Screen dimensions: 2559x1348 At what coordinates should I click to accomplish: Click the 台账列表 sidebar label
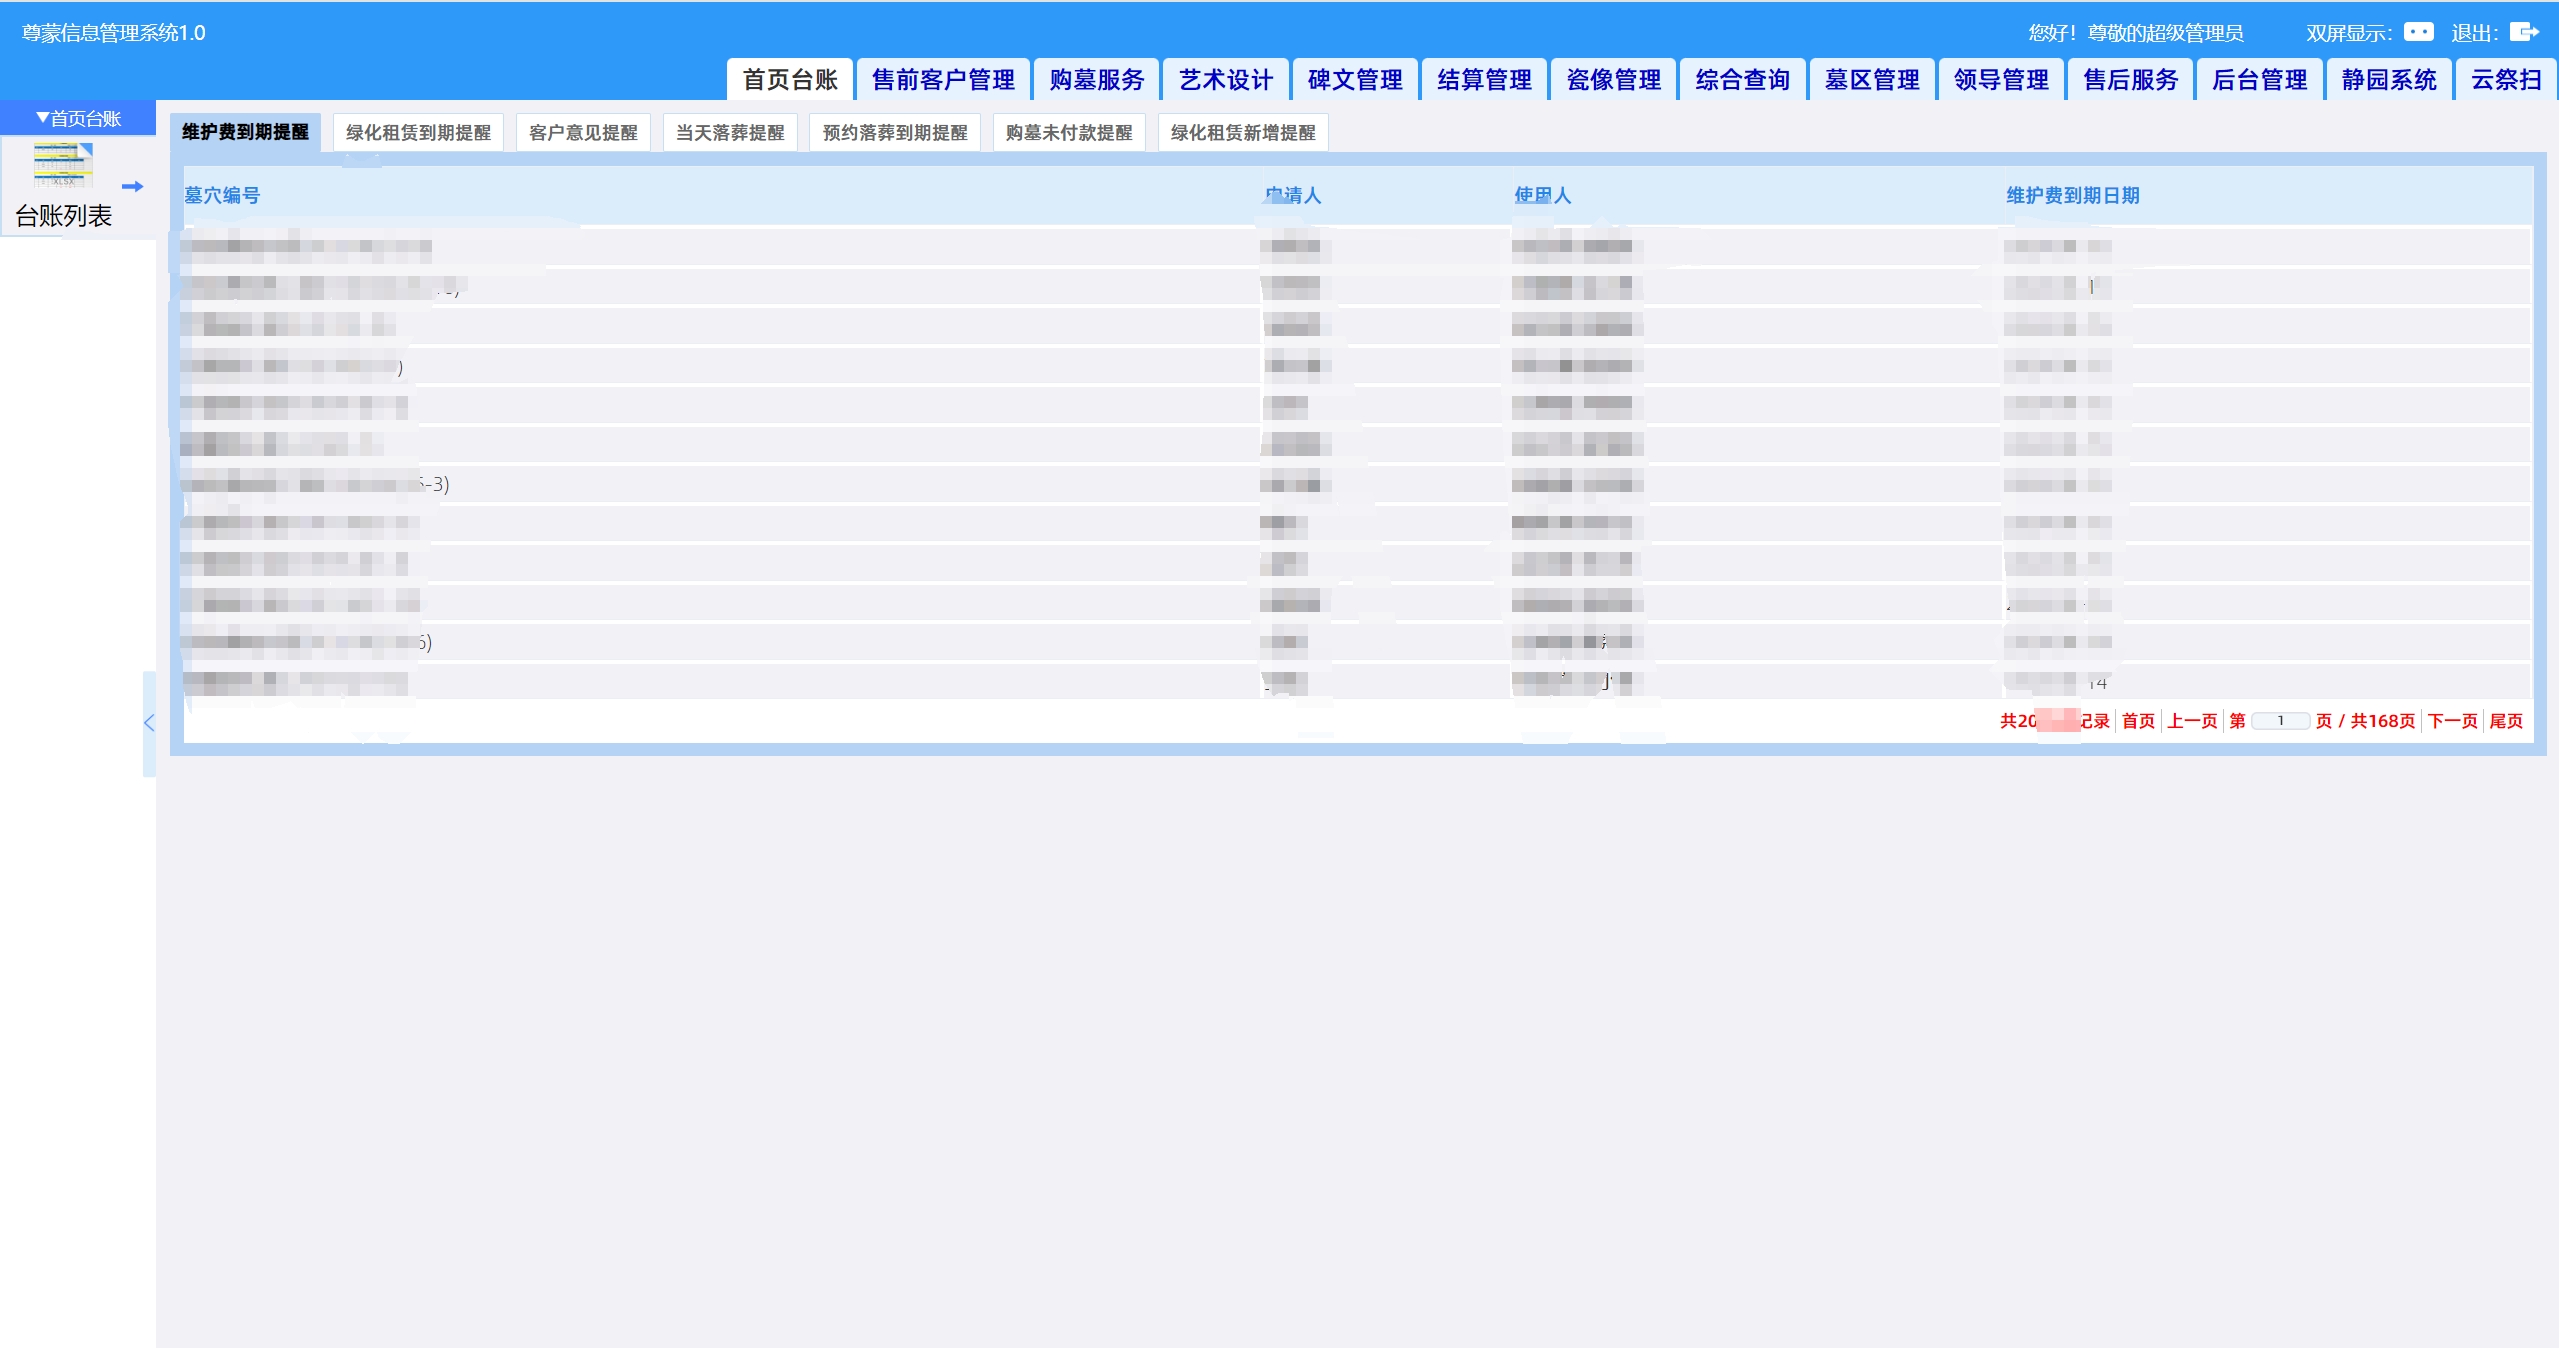(x=63, y=216)
